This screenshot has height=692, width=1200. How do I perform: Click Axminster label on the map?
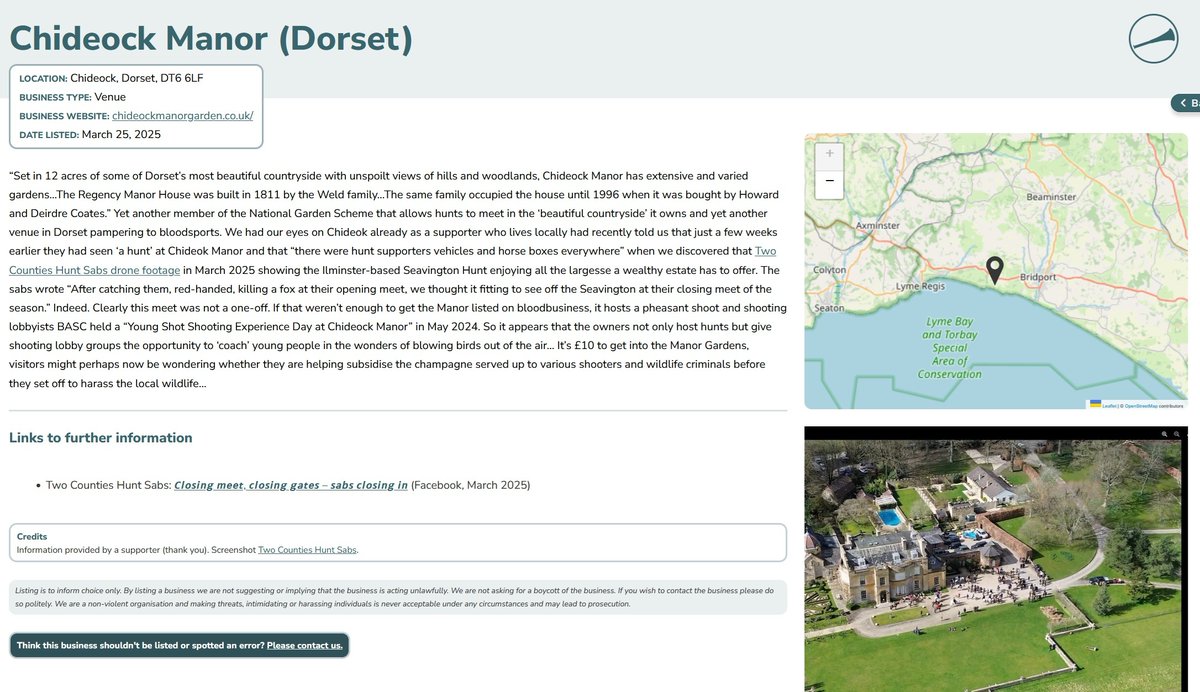(879, 226)
